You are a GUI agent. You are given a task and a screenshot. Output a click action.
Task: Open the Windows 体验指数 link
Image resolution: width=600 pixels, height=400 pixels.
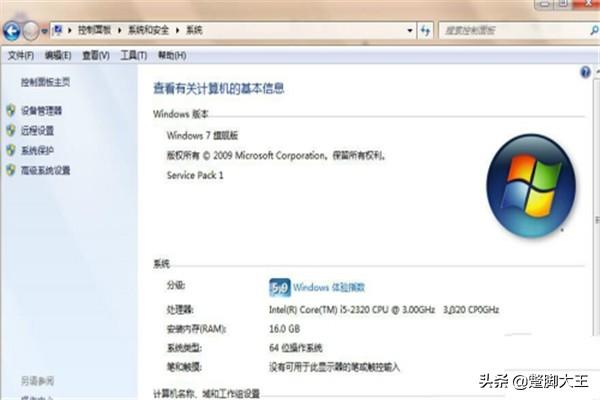[x=329, y=287]
